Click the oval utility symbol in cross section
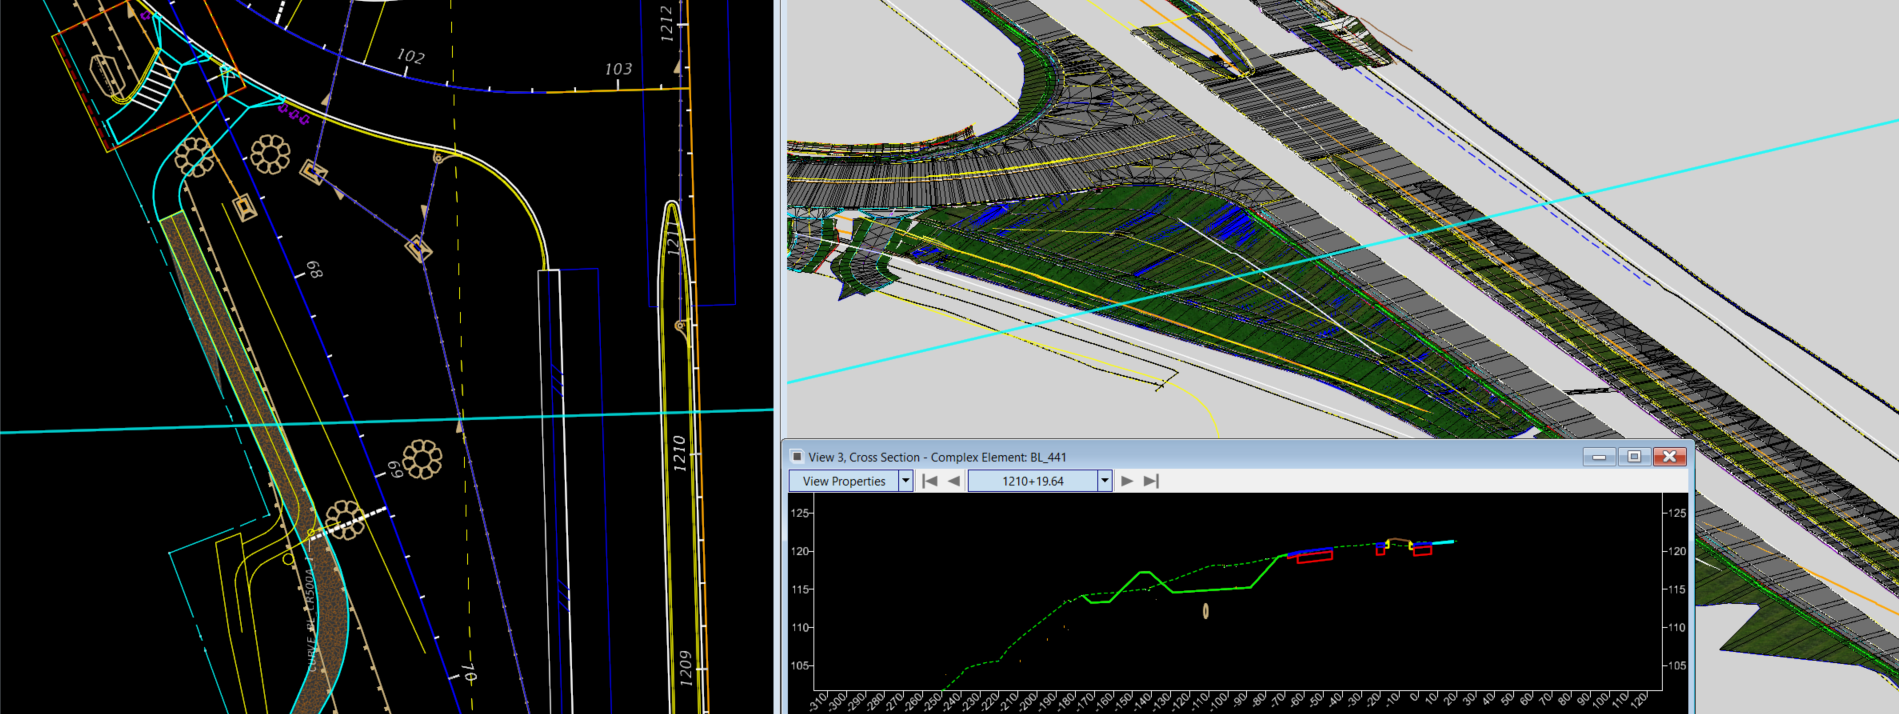1899x714 pixels. tap(1205, 611)
